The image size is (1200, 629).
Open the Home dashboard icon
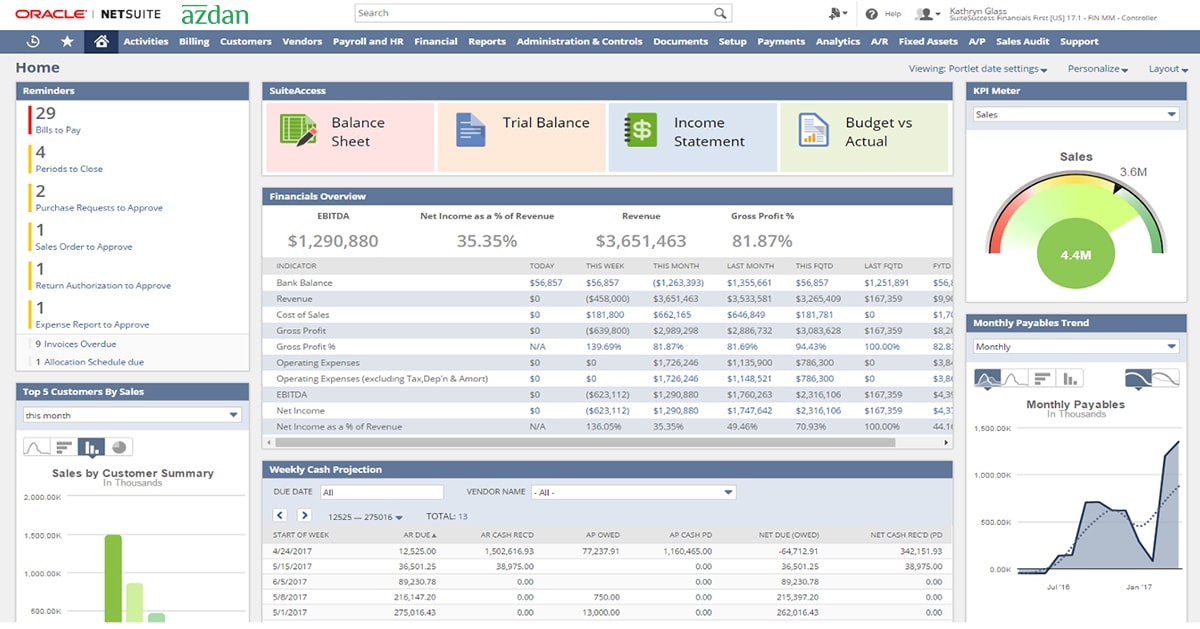pyautogui.click(x=101, y=42)
